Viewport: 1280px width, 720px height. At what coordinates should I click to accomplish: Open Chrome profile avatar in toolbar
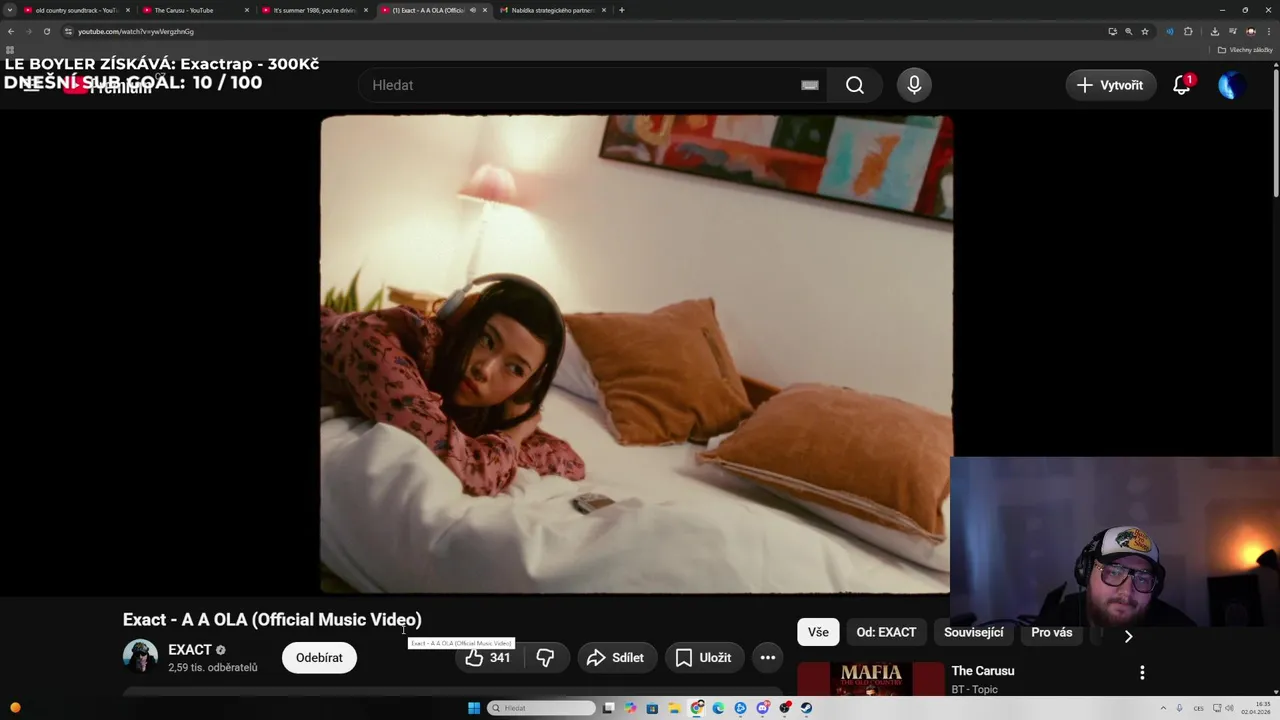1250,31
